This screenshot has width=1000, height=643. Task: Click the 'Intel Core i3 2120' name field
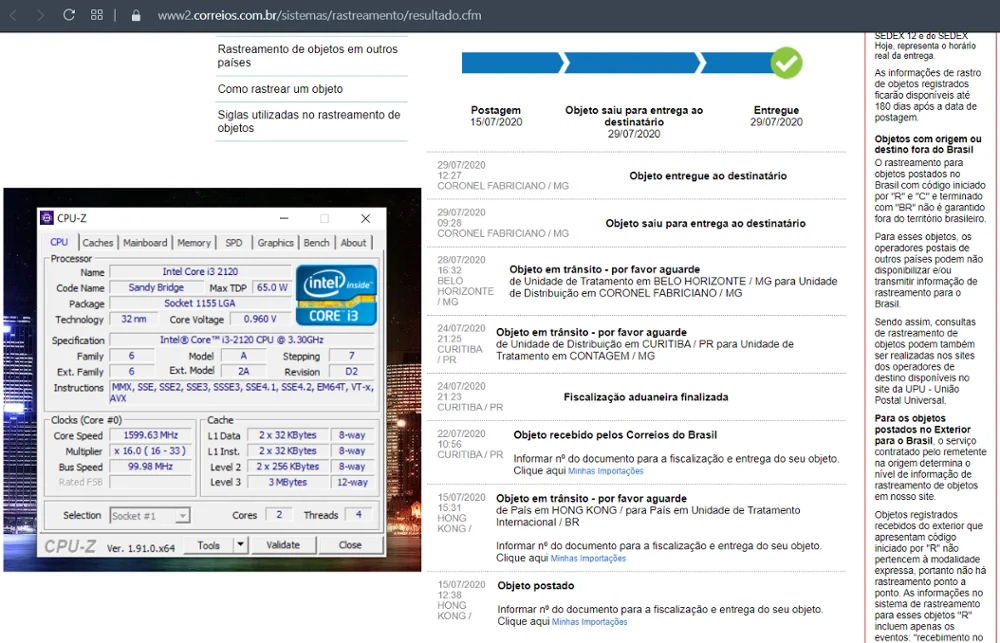(200, 272)
